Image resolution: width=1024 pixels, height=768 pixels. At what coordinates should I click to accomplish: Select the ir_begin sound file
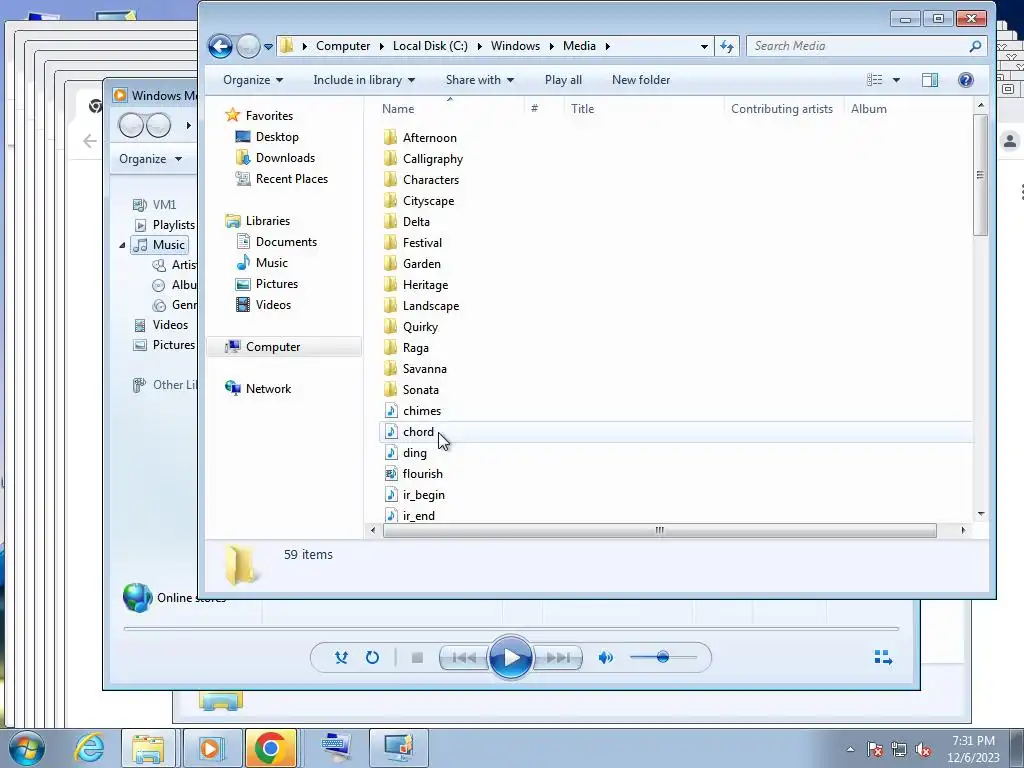click(423, 494)
